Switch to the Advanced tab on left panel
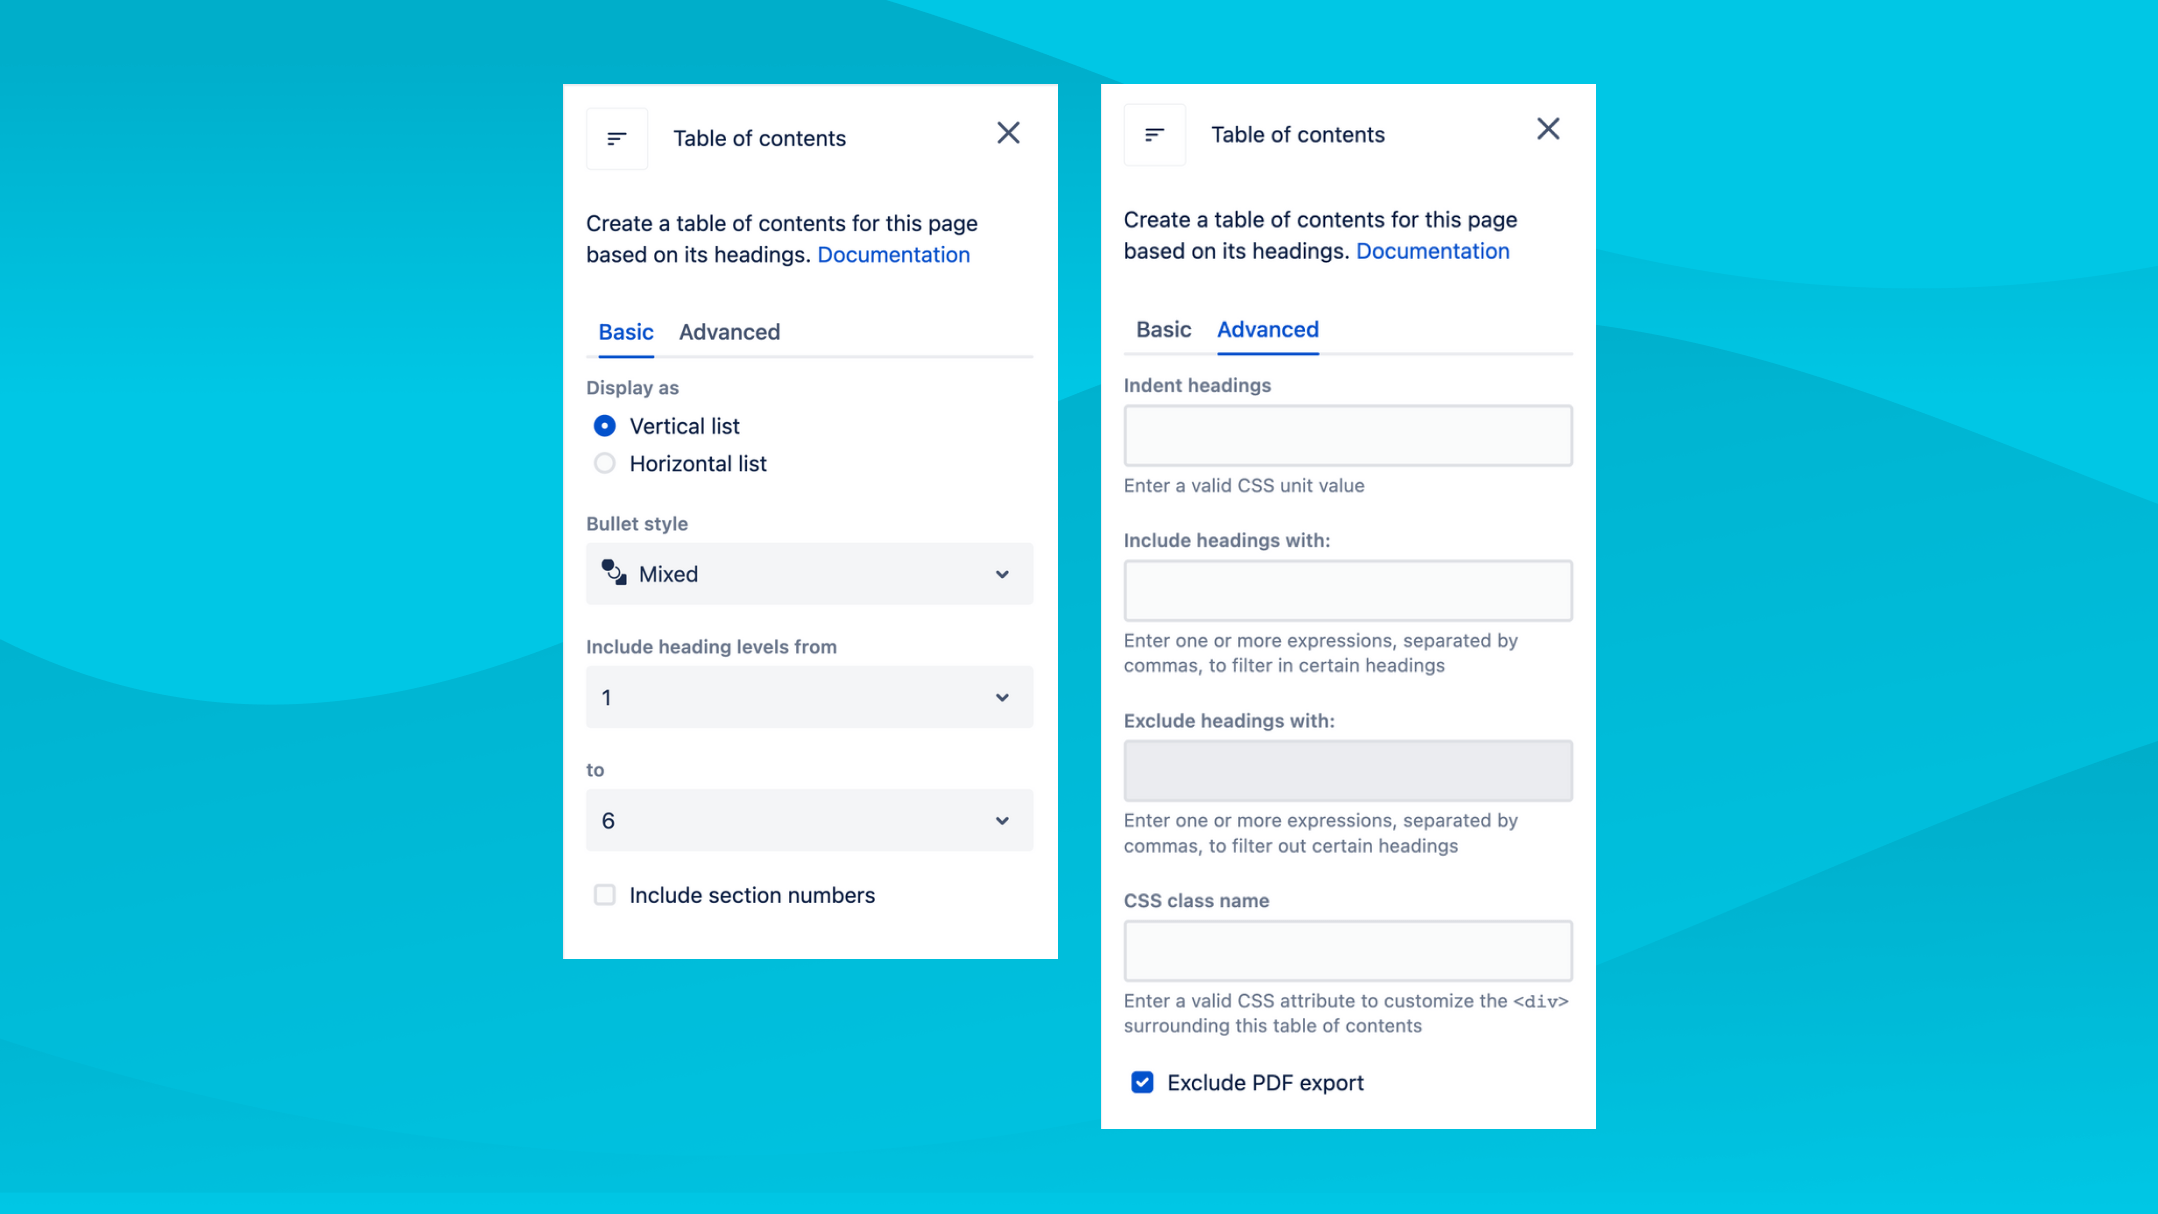The width and height of the screenshot is (2158, 1214). [x=729, y=331]
